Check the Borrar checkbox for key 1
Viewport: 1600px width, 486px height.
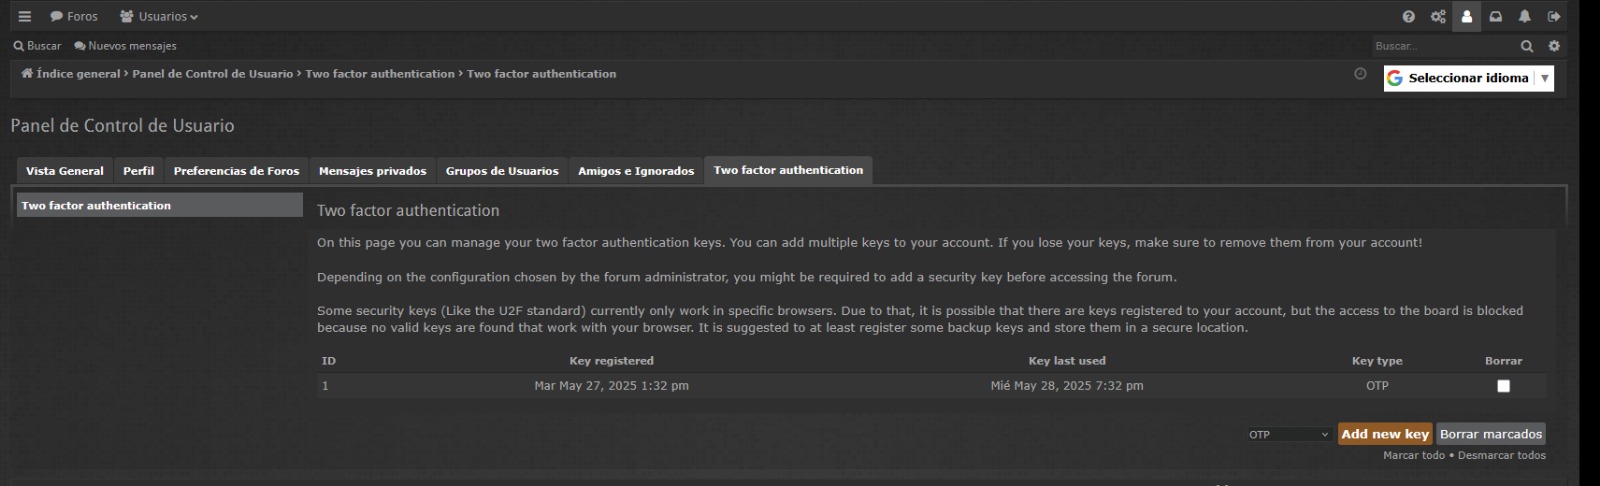click(1503, 386)
